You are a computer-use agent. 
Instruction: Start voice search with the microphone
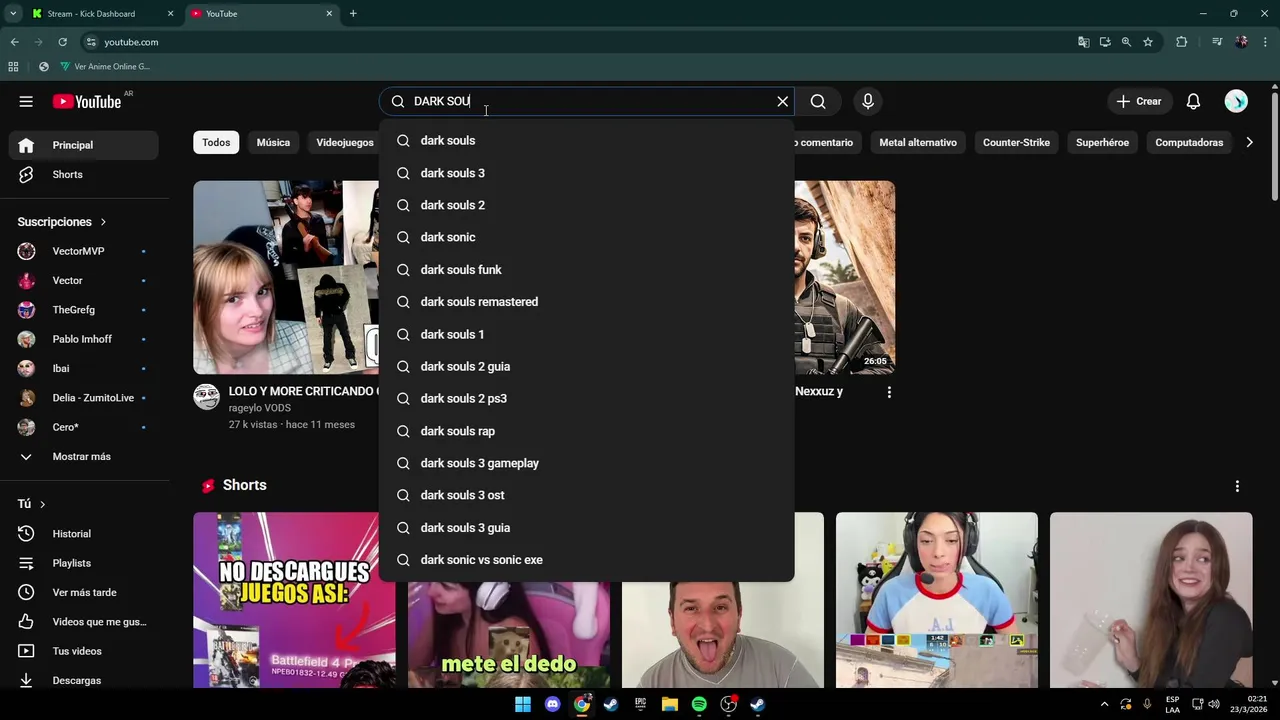pyautogui.click(x=868, y=101)
